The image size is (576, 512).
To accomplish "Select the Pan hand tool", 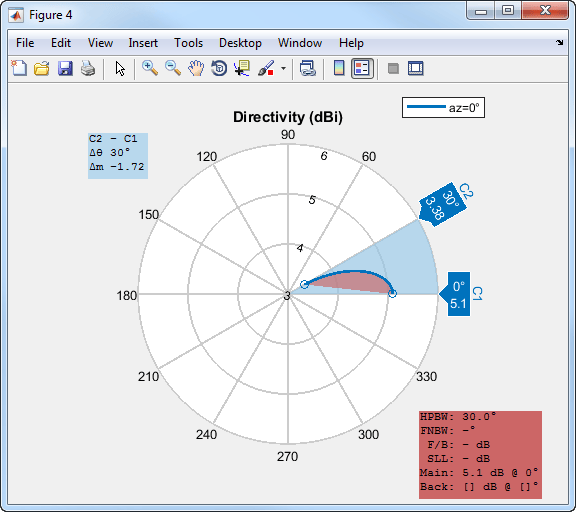I will (196, 68).
